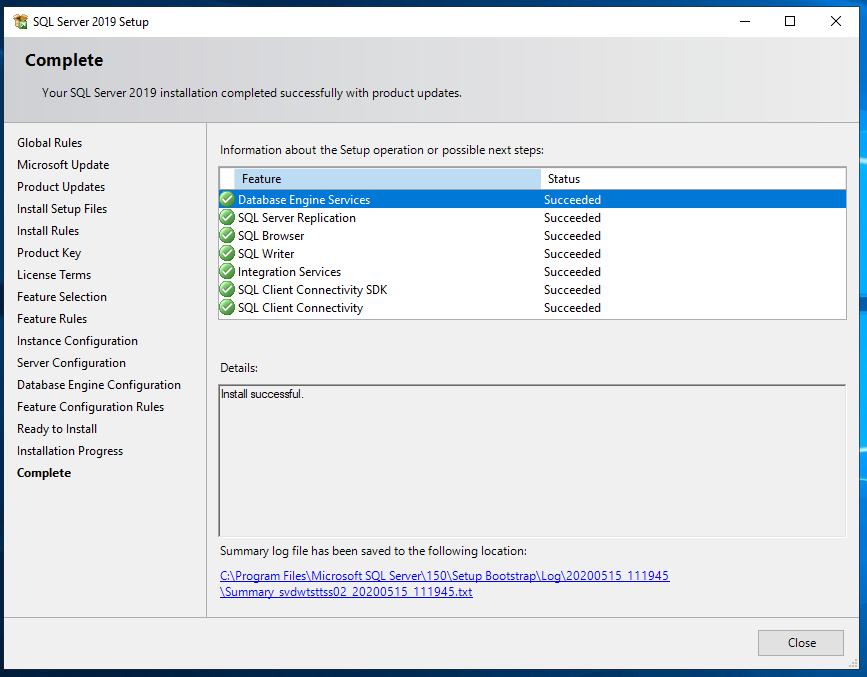Select the Integration Services feature row
This screenshot has width=867, height=677.
532,272
